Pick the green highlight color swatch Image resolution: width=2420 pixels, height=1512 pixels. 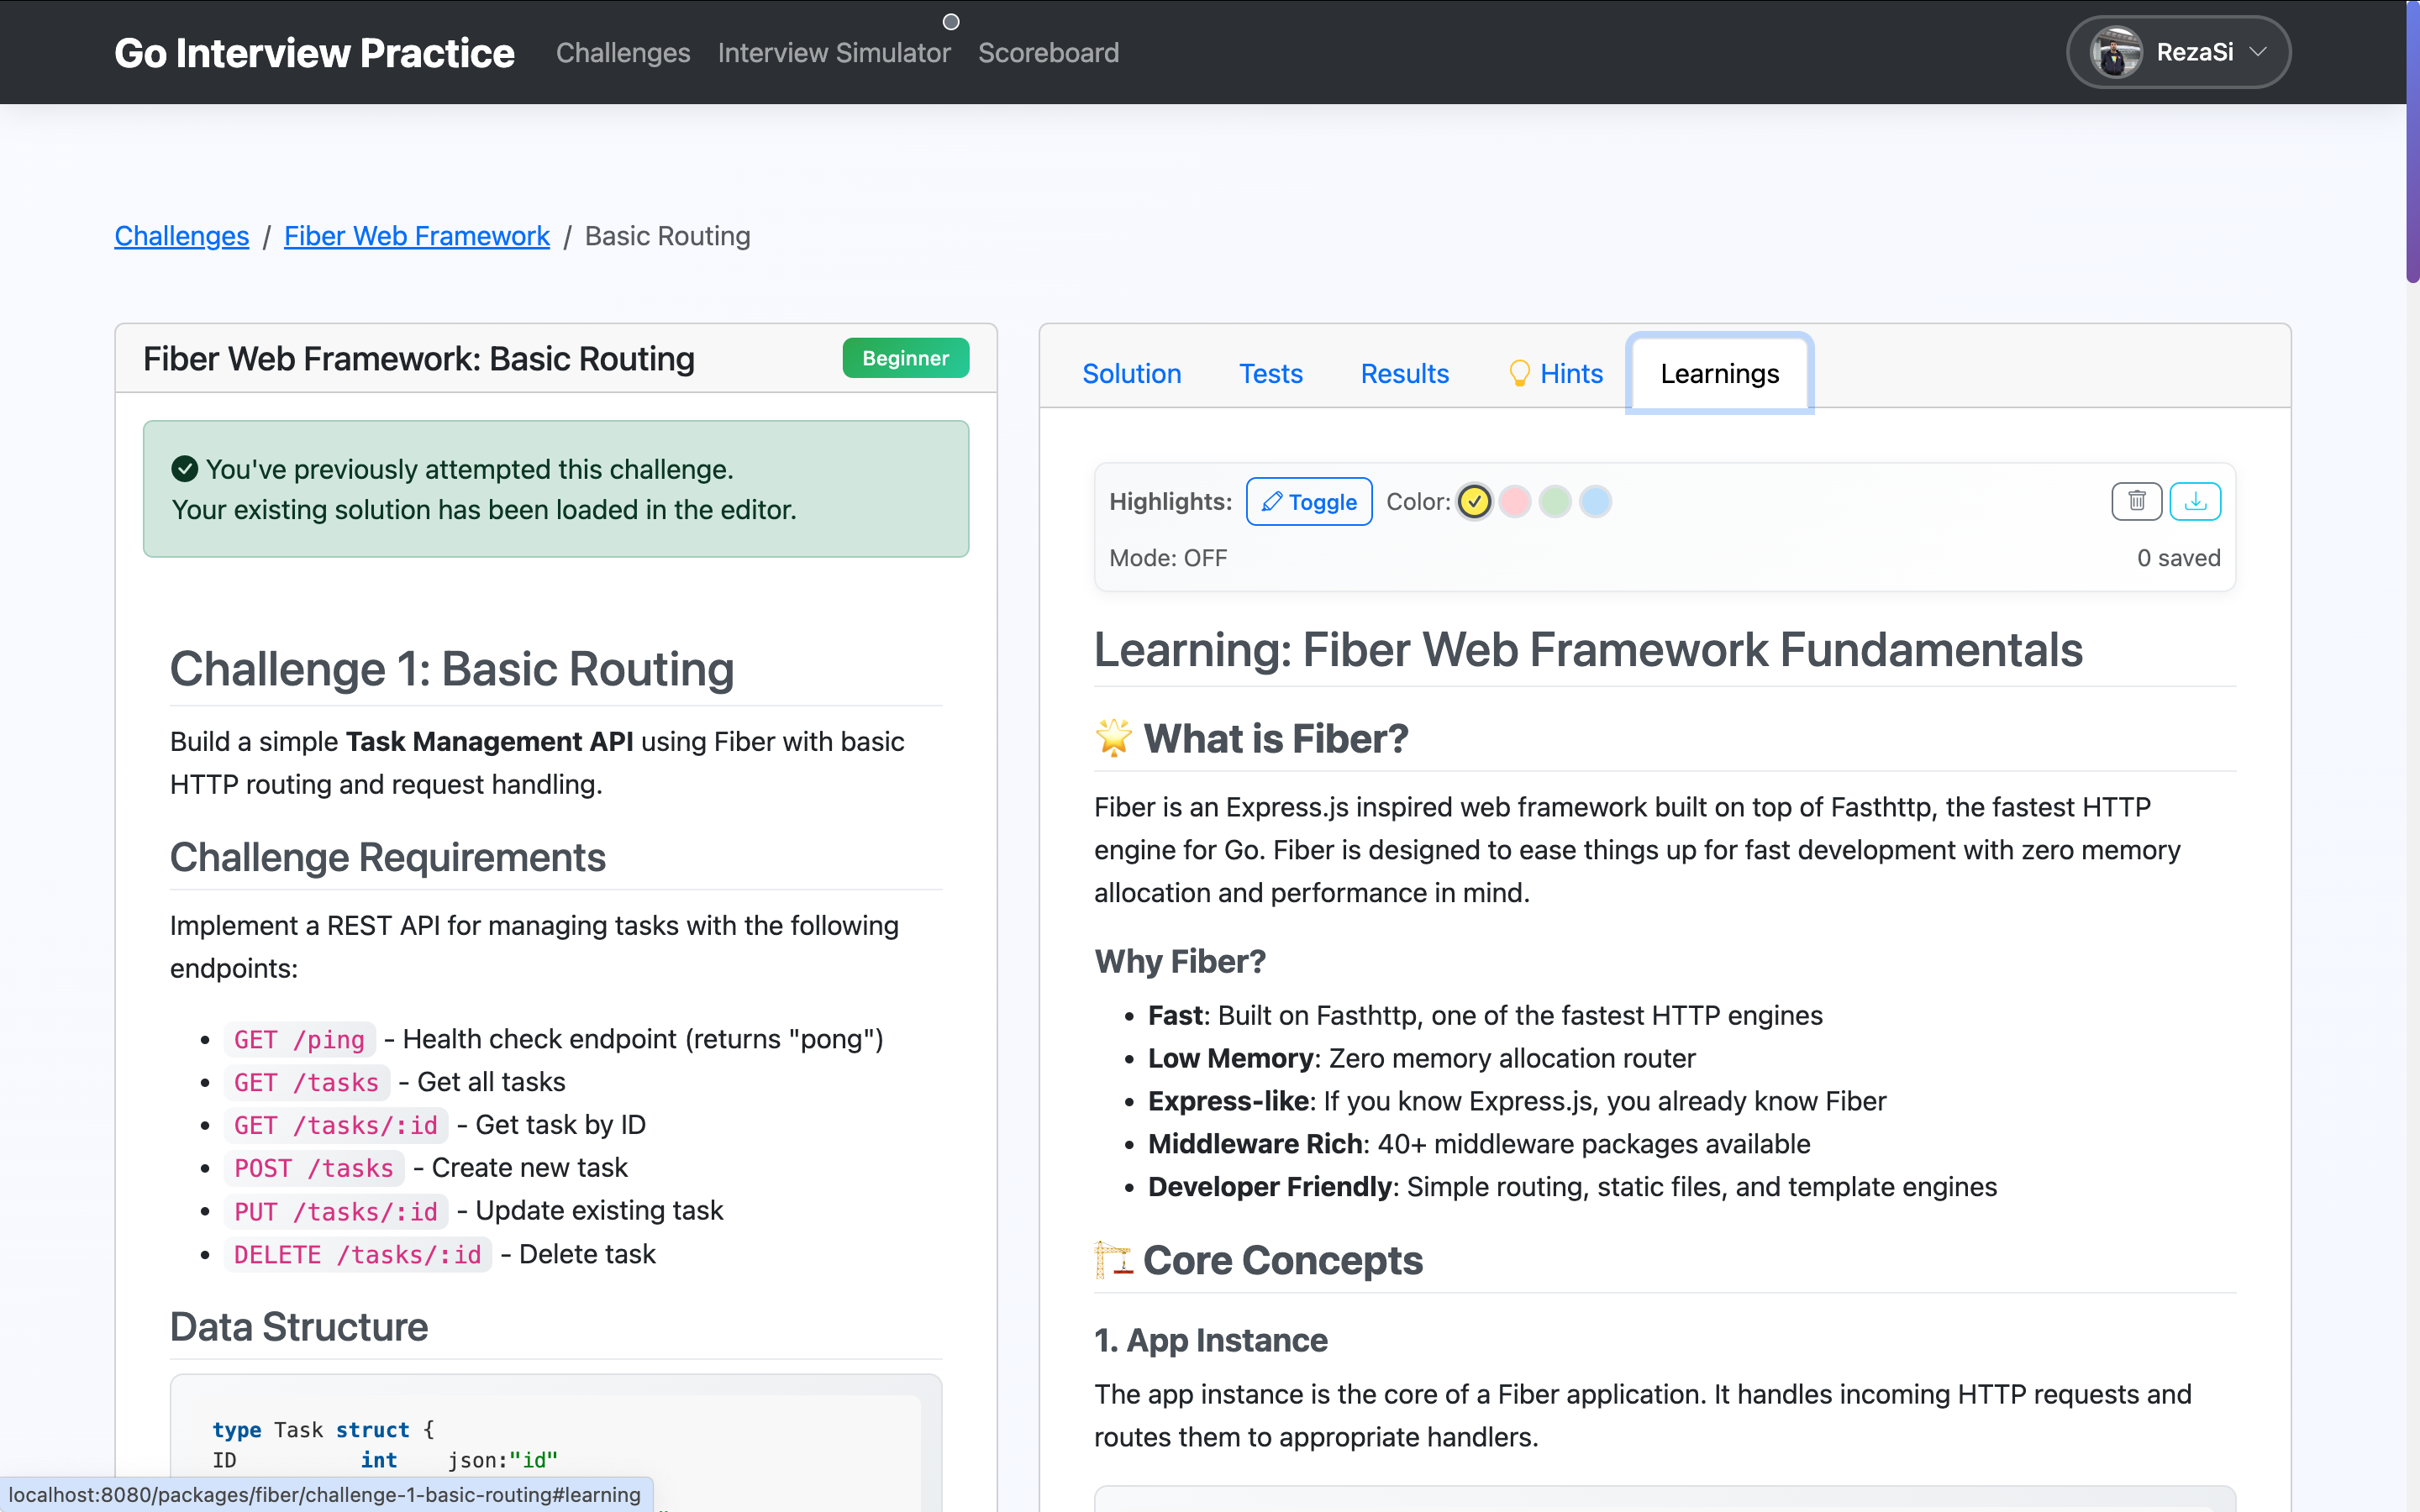pyautogui.click(x=1555, y=501)
